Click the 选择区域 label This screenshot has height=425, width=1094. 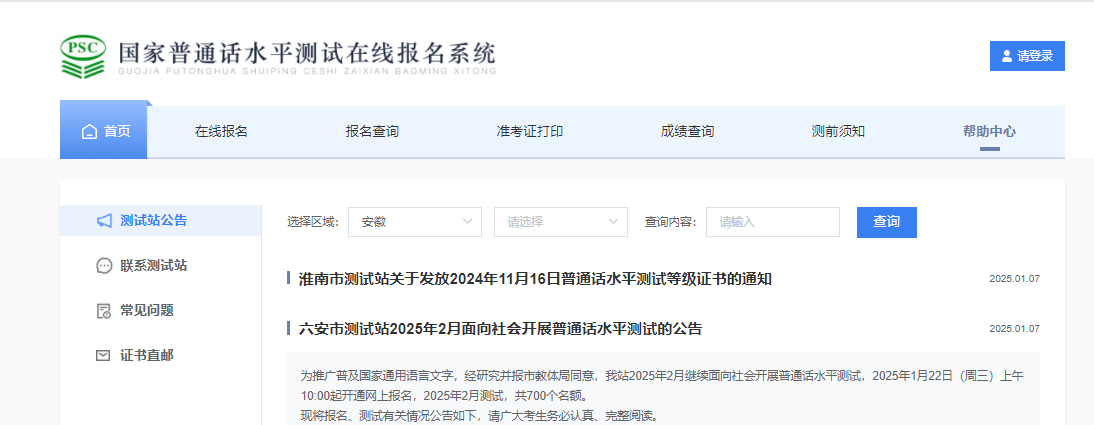(x=313, y=223)
